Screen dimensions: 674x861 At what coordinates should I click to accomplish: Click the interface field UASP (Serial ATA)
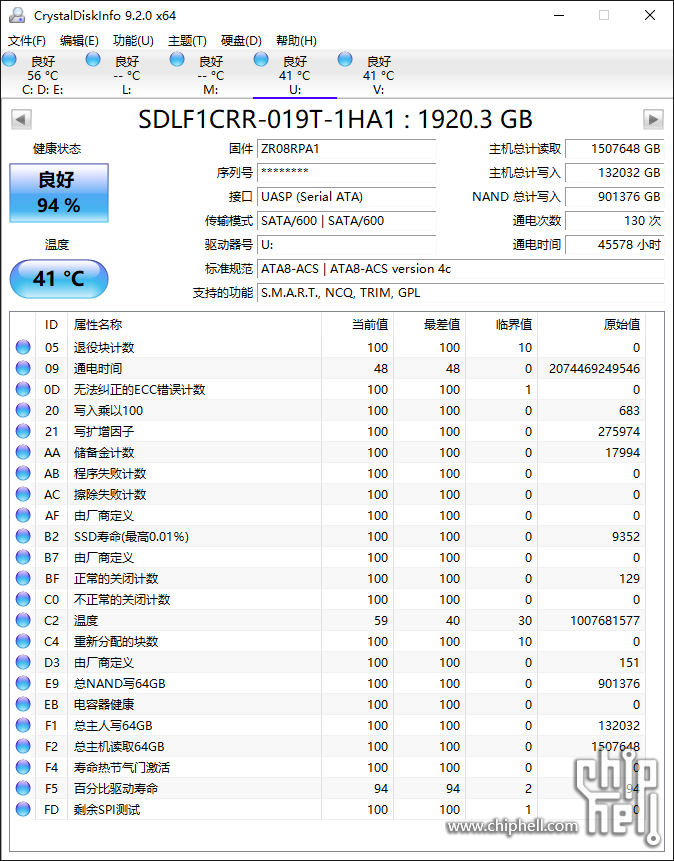347,197
